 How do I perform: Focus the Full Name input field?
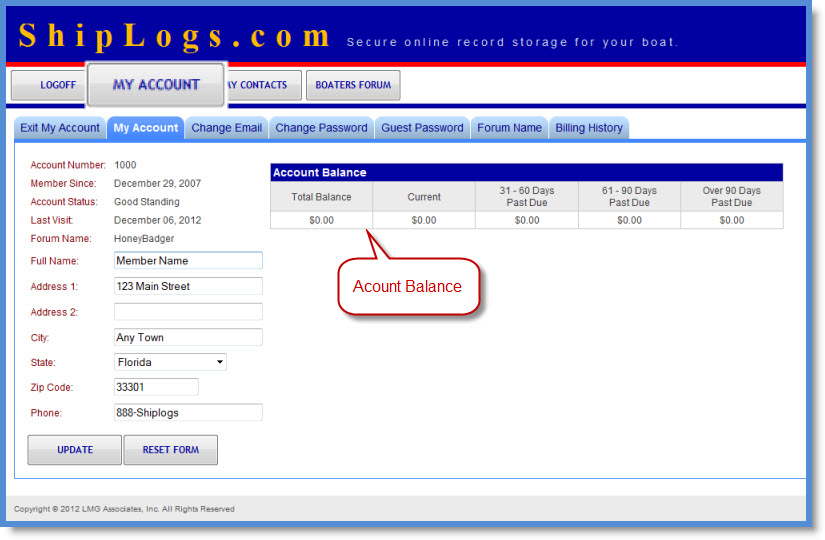188,261
